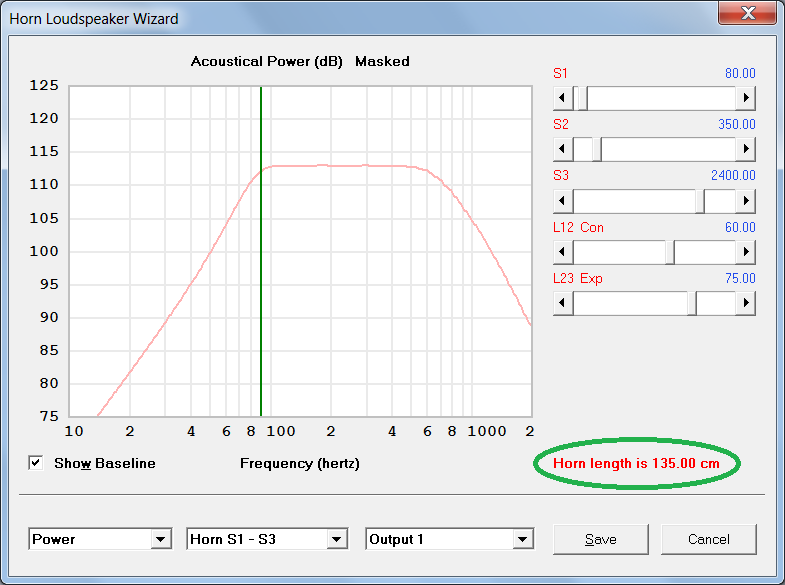Decrease S2 with its left arrow
This screenshot has width=785, height=585.
(563, 149)
